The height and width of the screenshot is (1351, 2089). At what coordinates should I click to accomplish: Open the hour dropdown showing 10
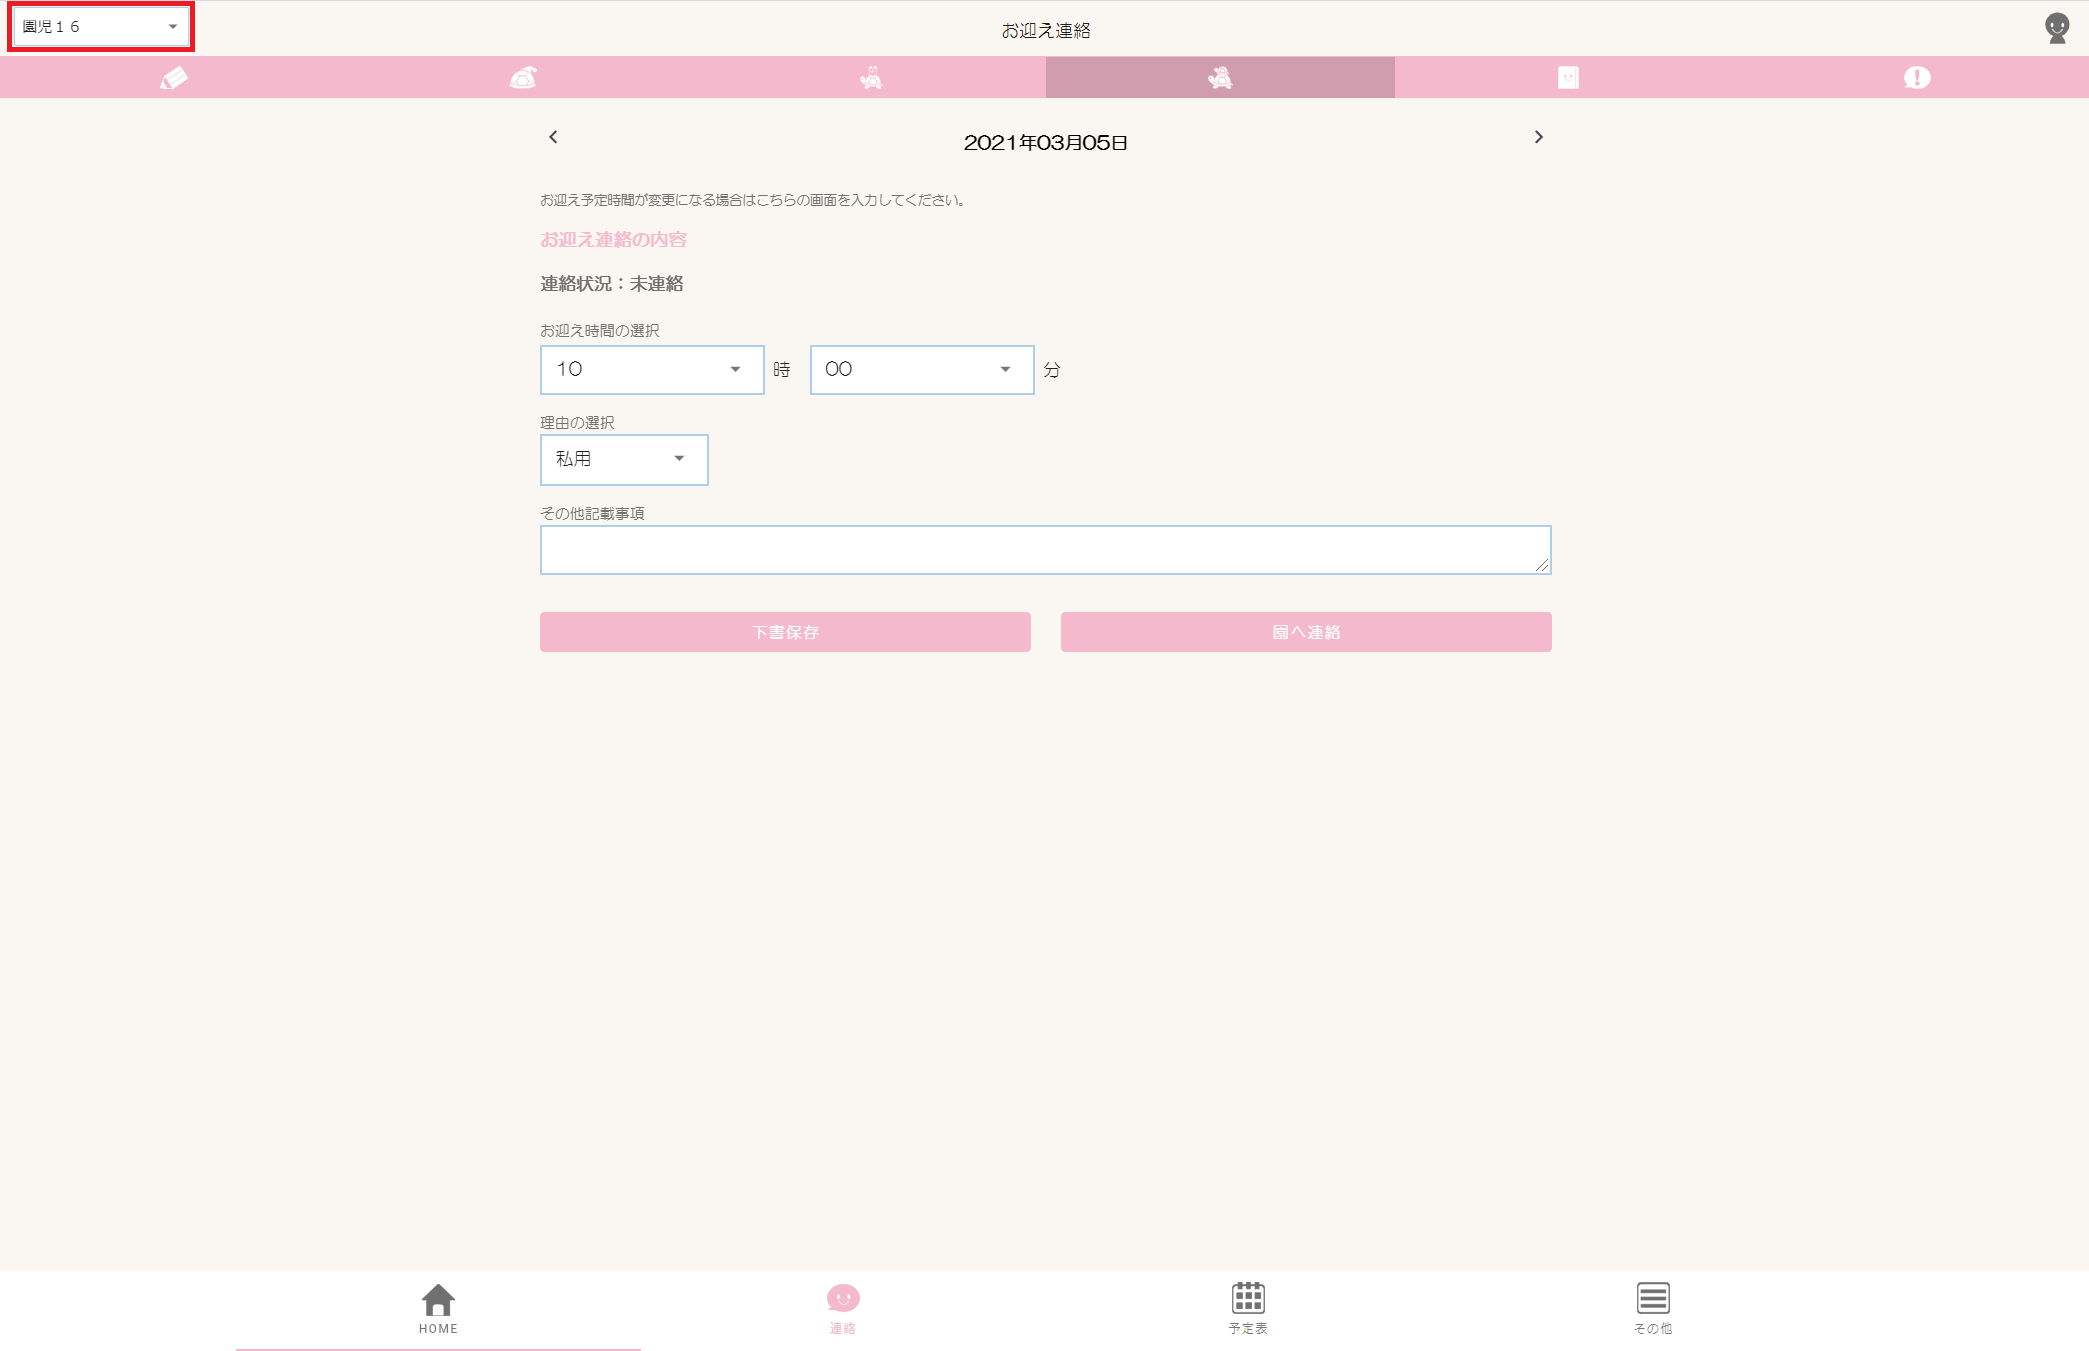click(652, 370)
